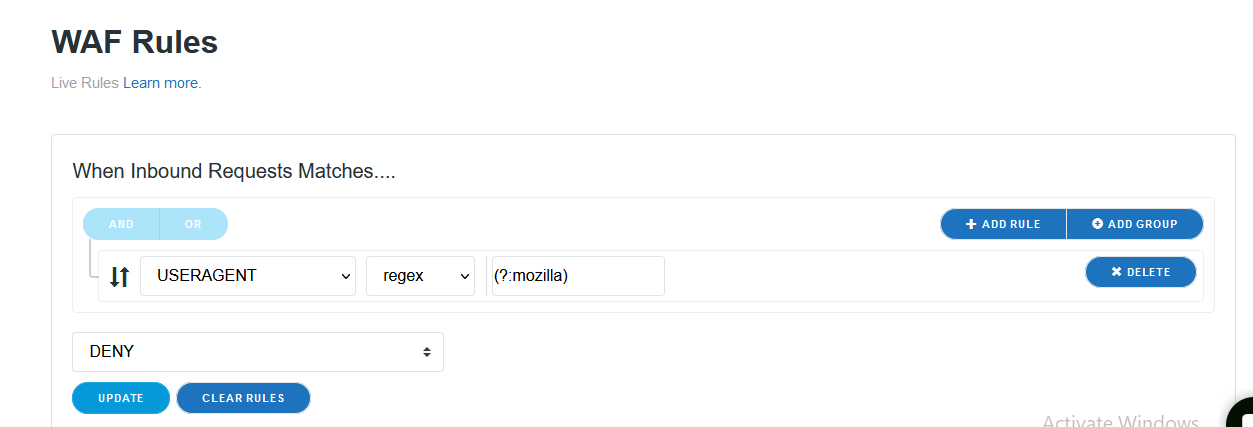The width and height of the screenshot is (1253, 427).
Task: Switch the condition operator to OR
Action: [x=193, y=224]
